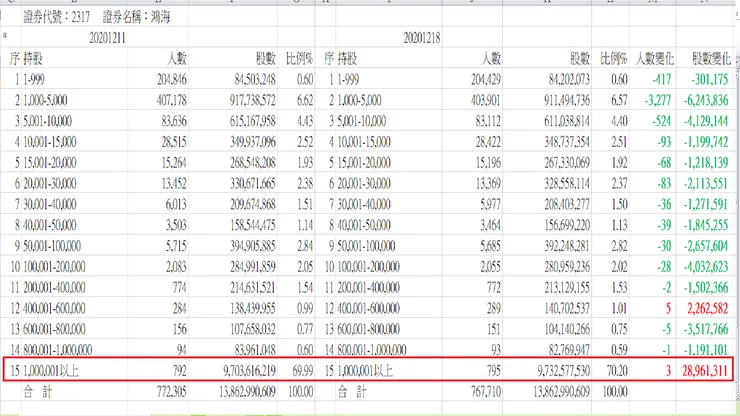This screenshot has height=416, width=740.
Task: Select cell with value 84,503,248
Action: coord(255,79)
